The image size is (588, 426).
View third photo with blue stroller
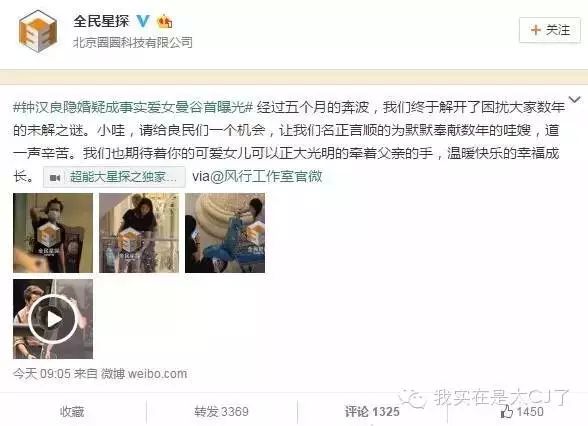(x=225, y=233)
